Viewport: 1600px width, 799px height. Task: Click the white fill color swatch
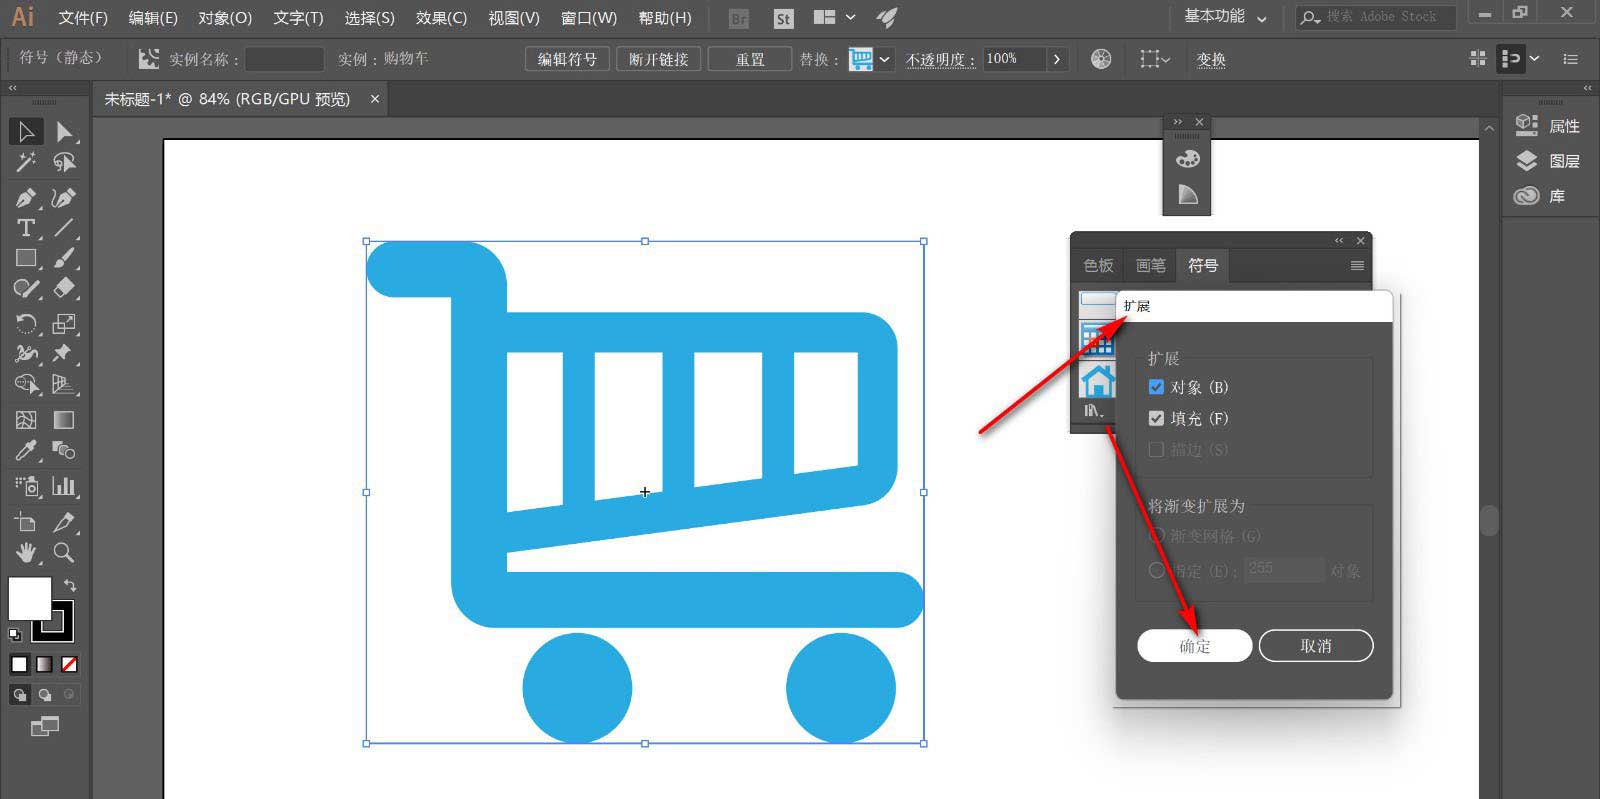[29, 598]
